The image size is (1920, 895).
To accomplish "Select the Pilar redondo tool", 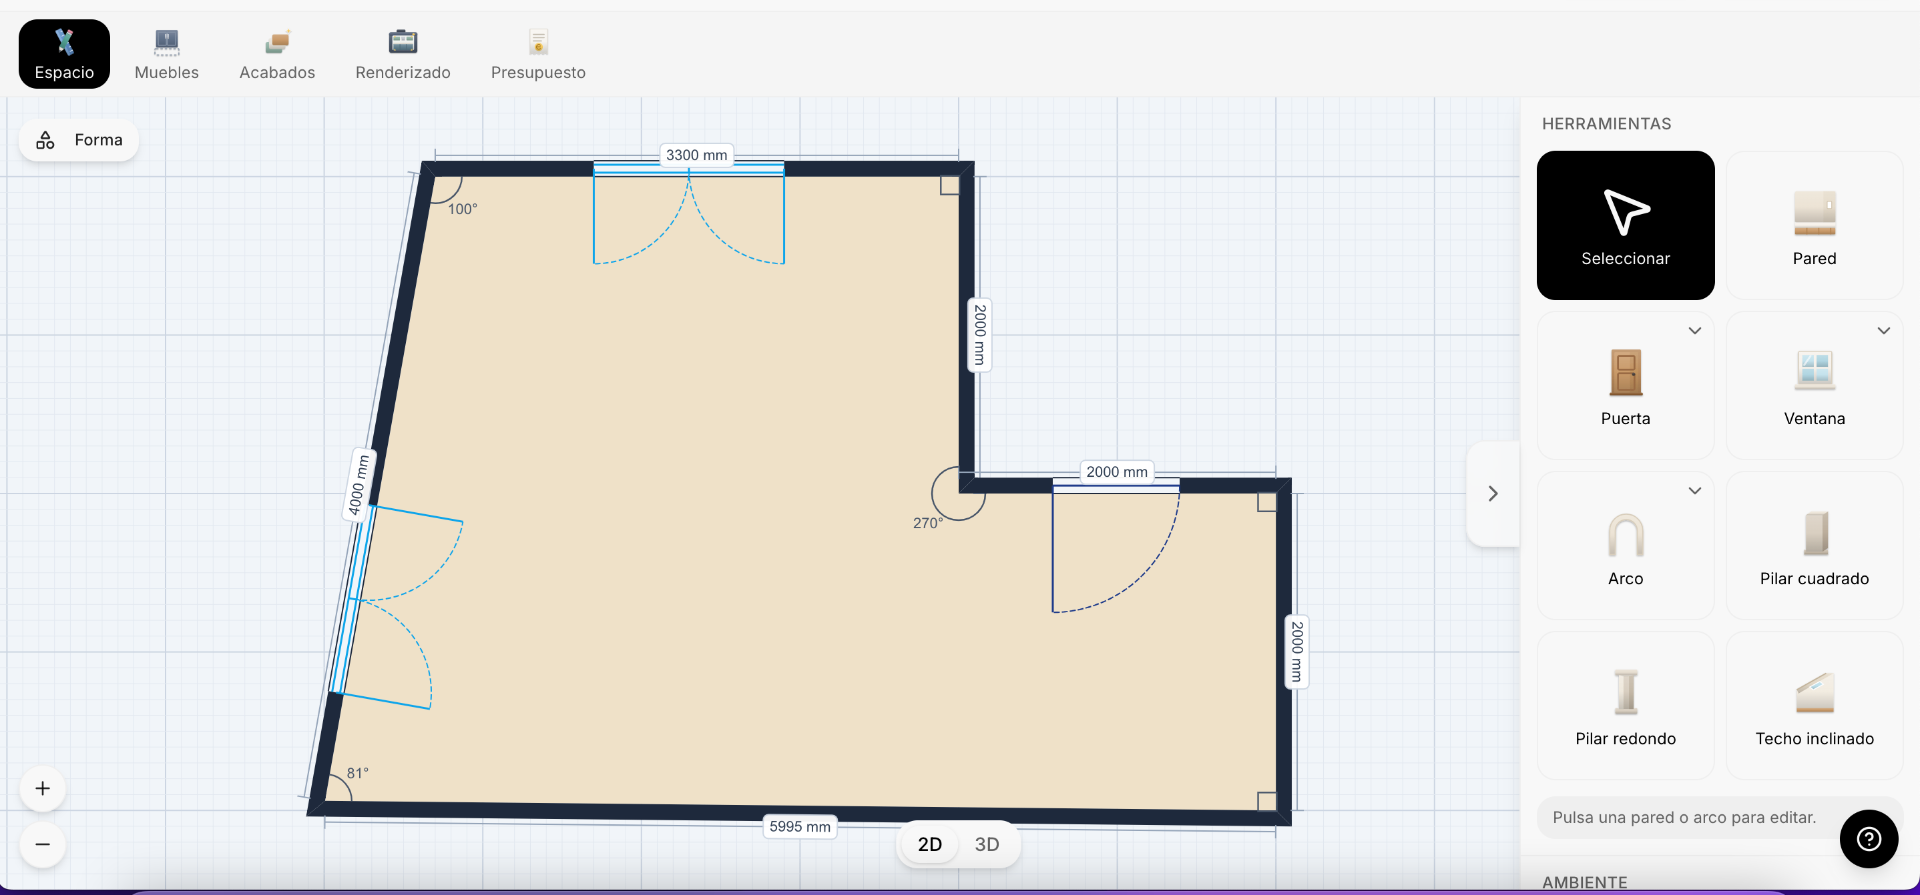I will 1626,706.
